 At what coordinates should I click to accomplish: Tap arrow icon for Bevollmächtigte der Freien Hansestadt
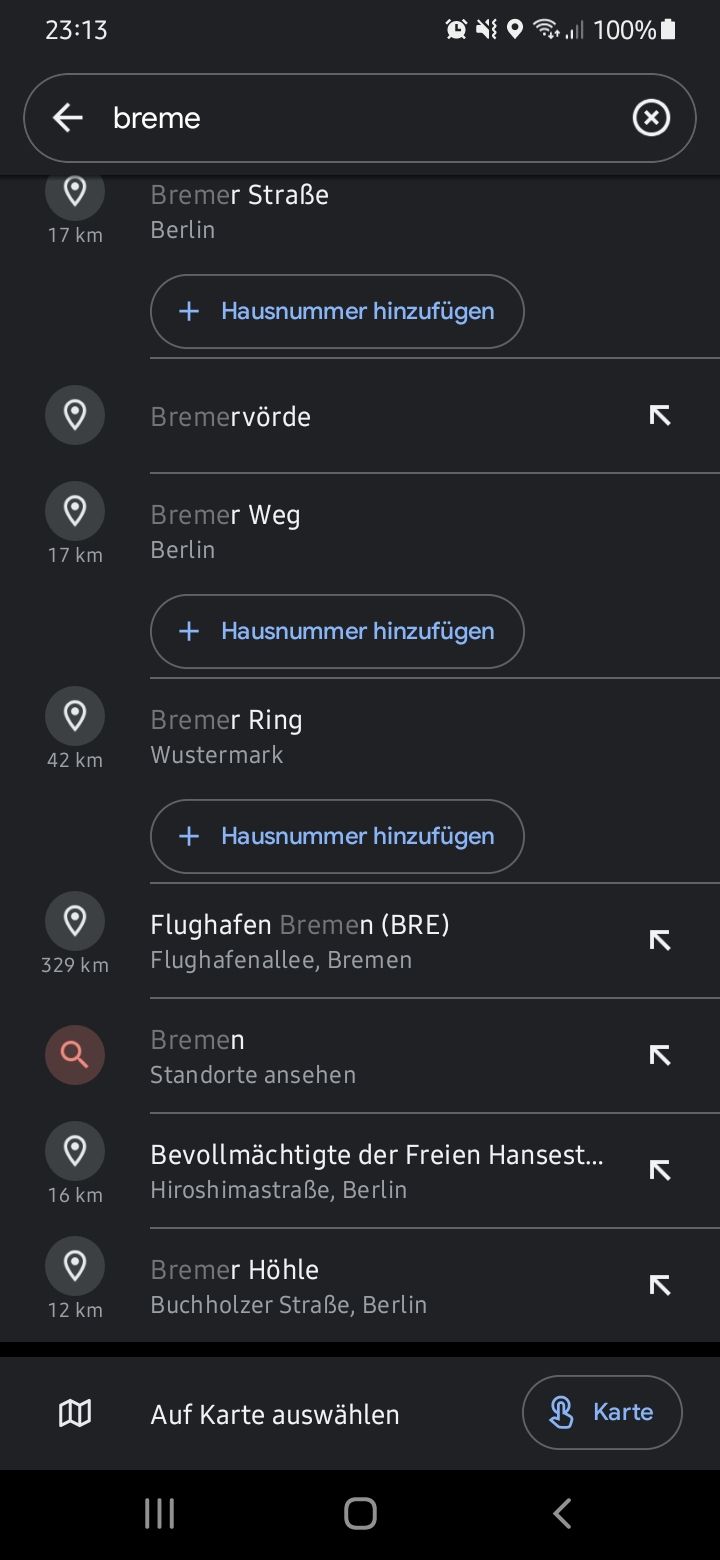click(659, 1170)
